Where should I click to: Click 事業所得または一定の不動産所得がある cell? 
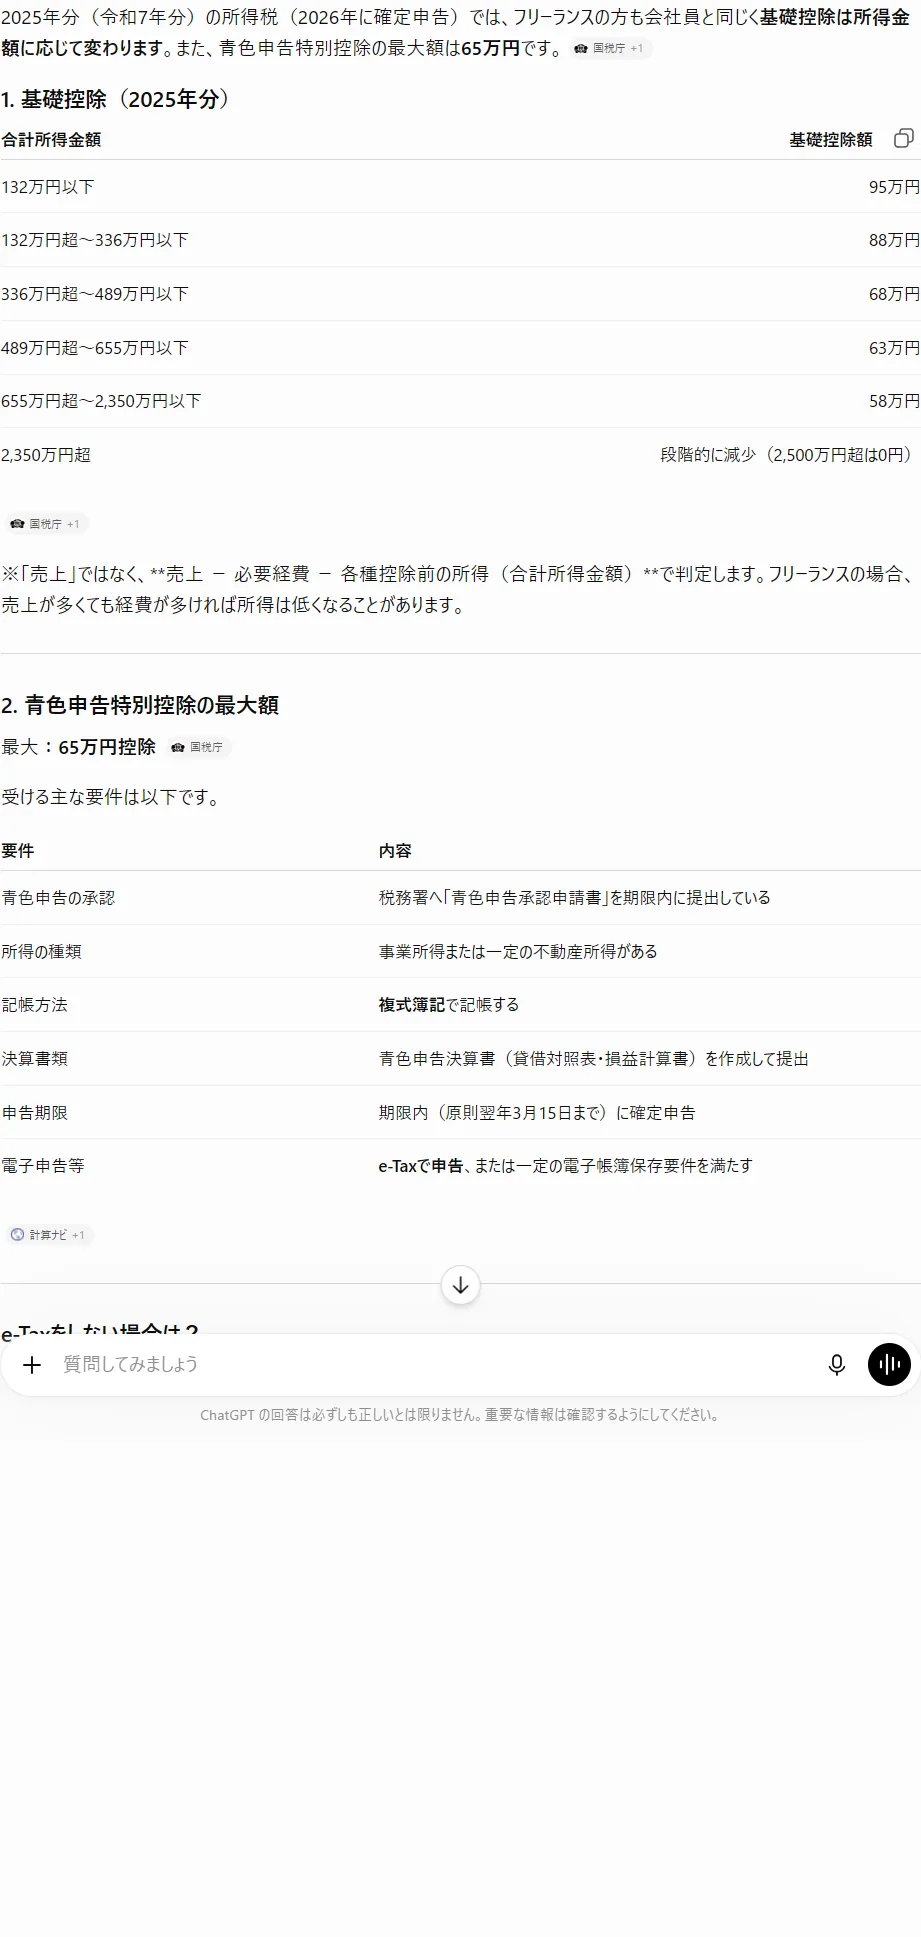click(518, 952)
